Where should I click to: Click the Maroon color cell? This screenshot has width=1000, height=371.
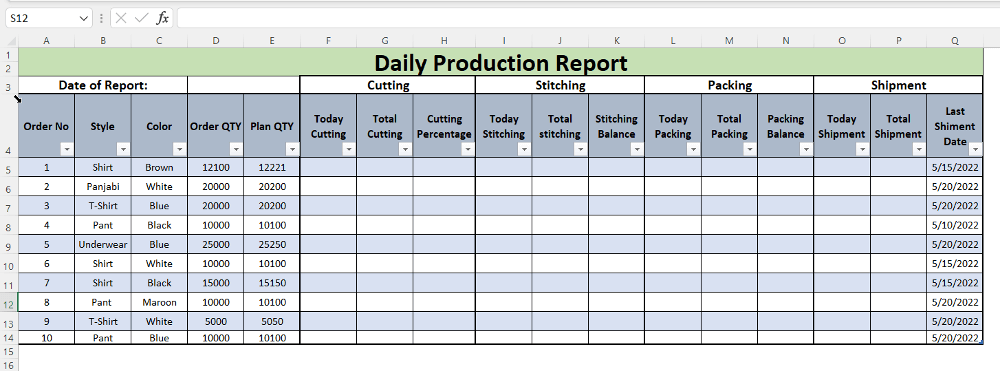tap(159, 302)
